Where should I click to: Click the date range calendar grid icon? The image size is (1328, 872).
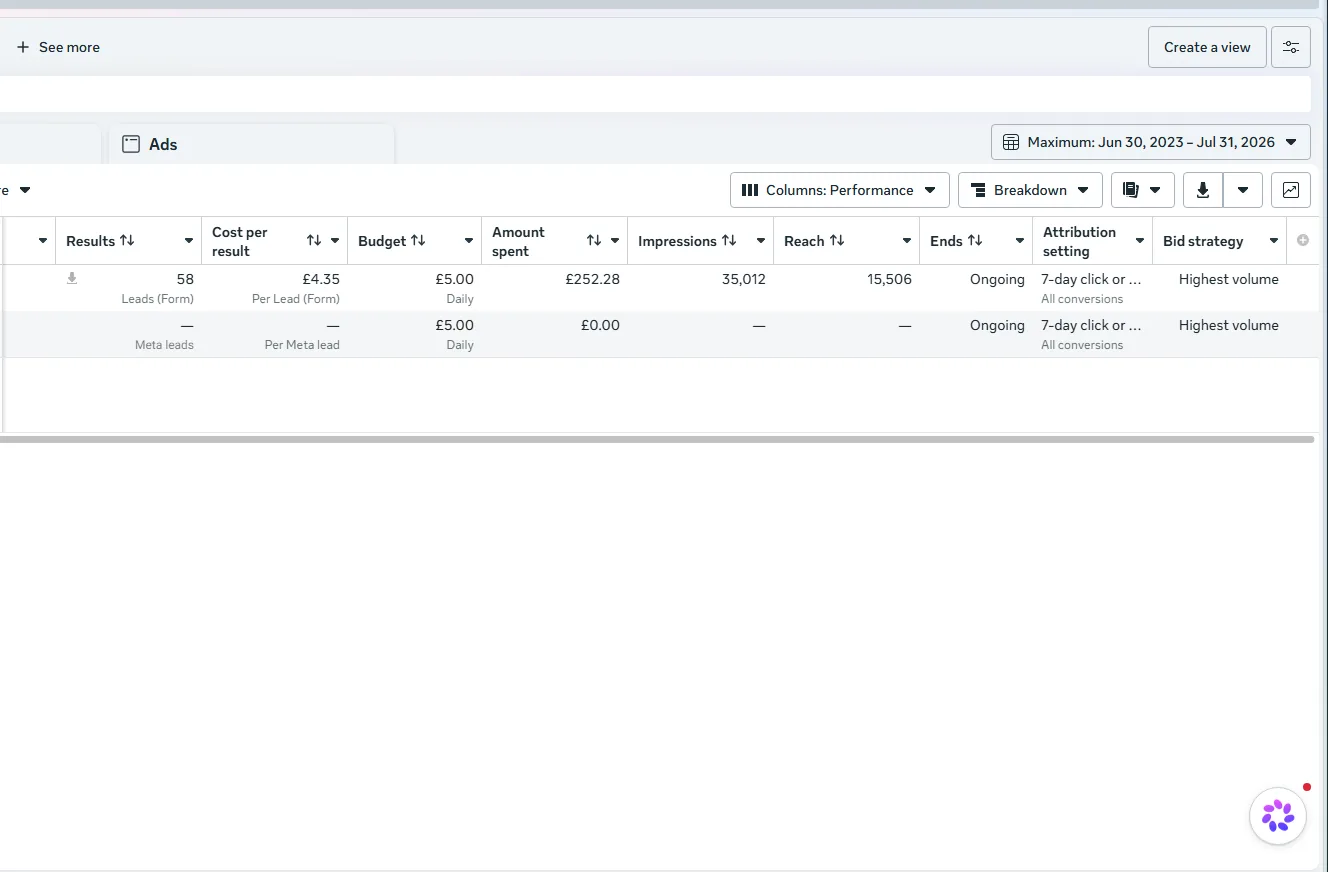pyautogui.click(x=1011, y=142)
